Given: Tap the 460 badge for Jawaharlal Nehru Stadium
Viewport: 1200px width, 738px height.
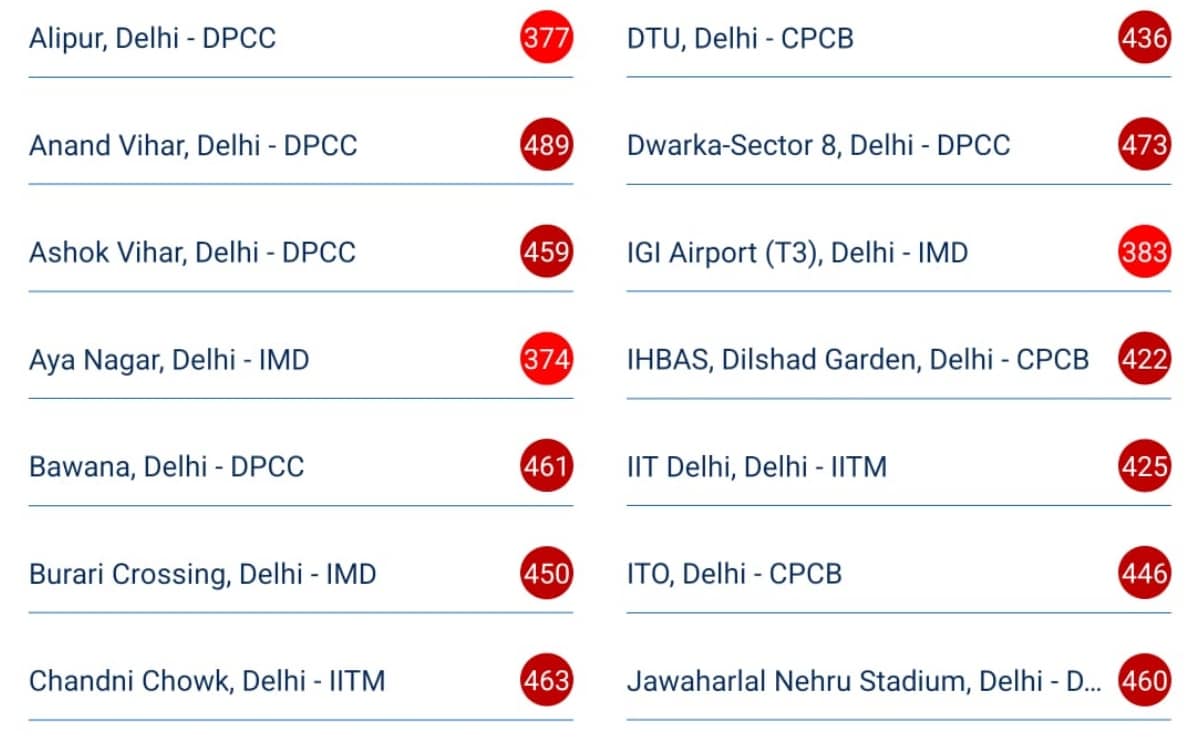Looking at the screenshot, I should point(1144,681).
